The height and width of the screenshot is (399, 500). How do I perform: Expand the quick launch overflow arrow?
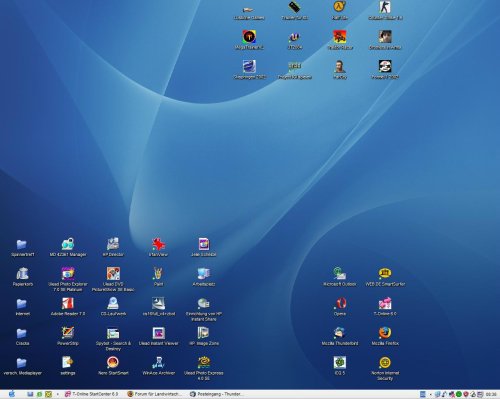(57, 395)
